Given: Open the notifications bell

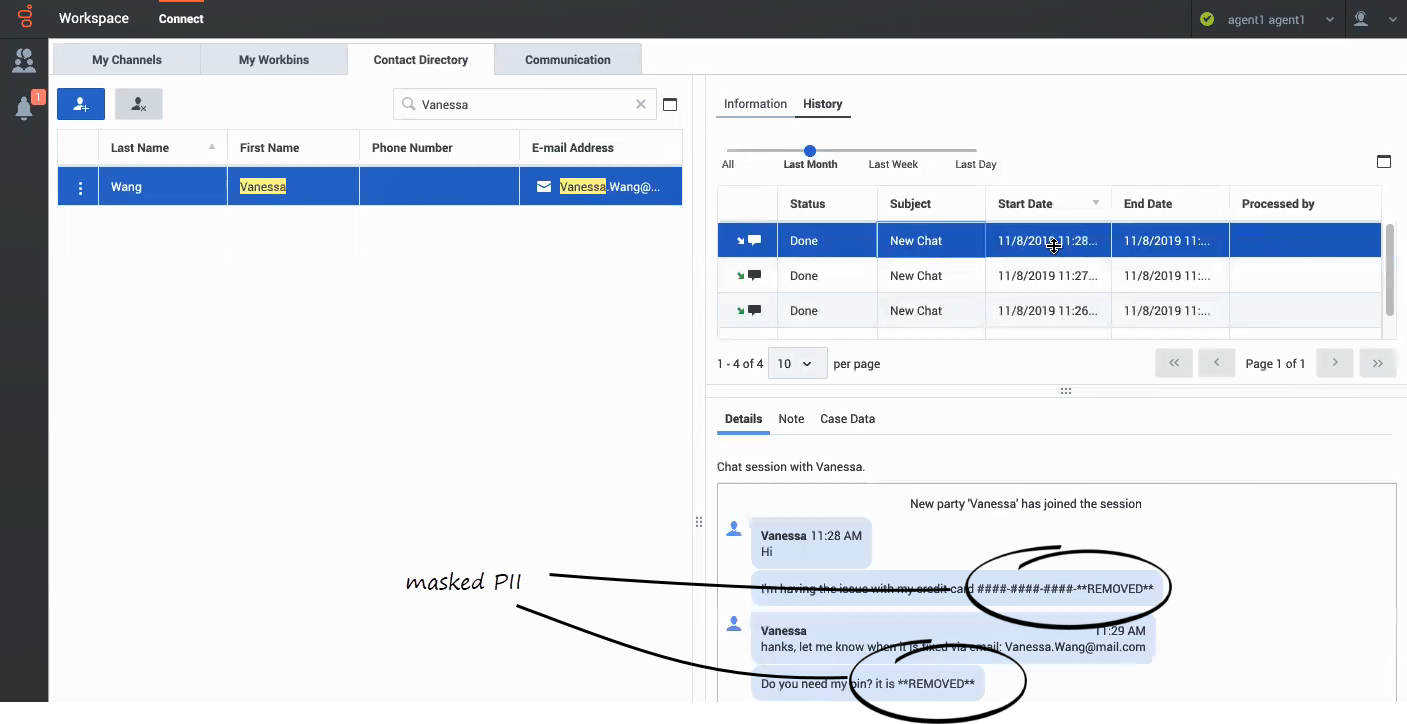Looking at the screenshot, I should coord(24,108).
